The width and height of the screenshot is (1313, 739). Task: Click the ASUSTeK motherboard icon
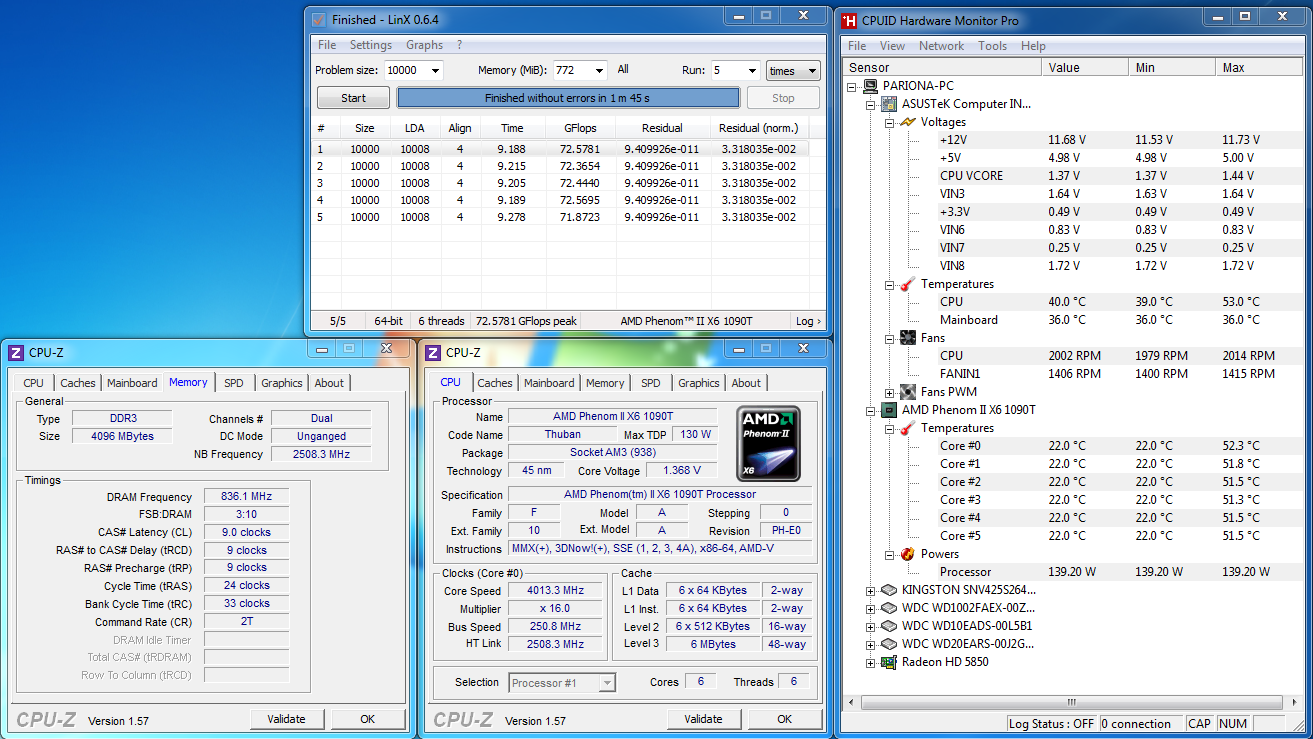click(888, 104)
